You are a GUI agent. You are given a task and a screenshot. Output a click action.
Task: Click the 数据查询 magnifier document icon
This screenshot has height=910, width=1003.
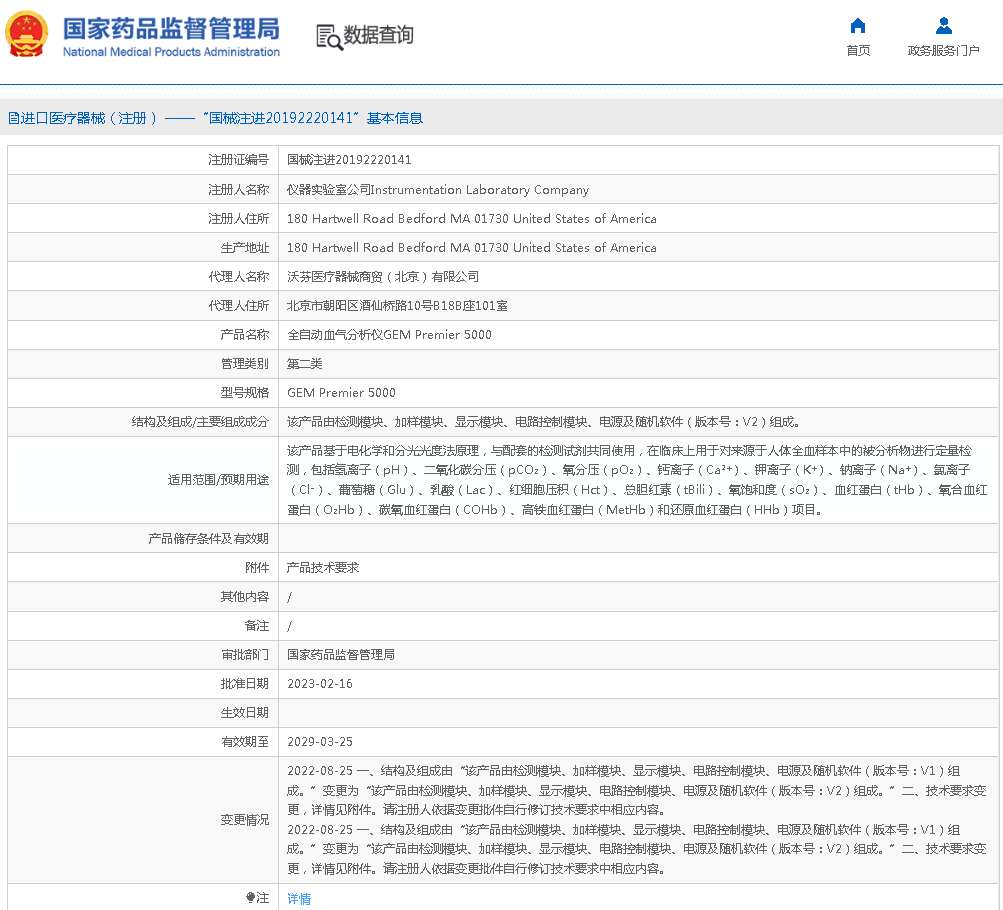pyautogui.click(x=328, y=36)
